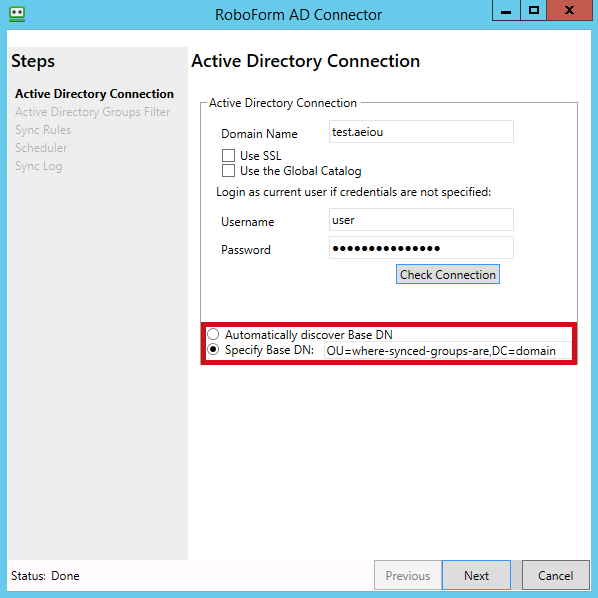Select Automatically discover Base DN option
Screen dimensions: 598x598
tap(213, 334)
